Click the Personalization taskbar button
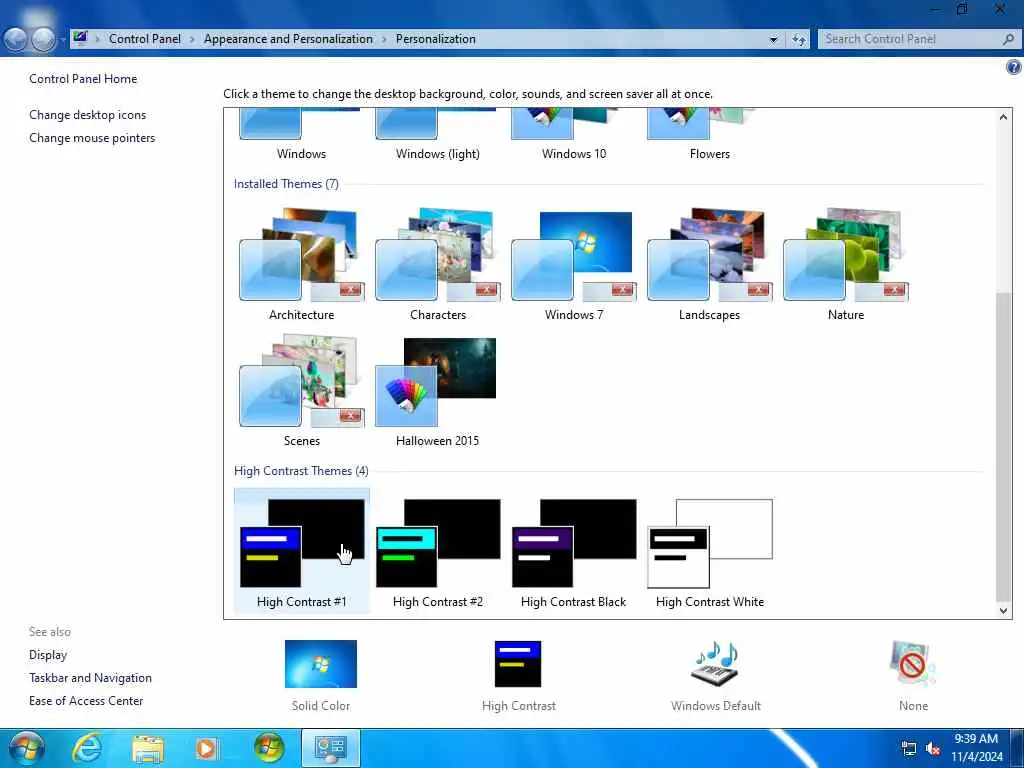The width and height of the screenshot is (1024, 768). (330, 748)
